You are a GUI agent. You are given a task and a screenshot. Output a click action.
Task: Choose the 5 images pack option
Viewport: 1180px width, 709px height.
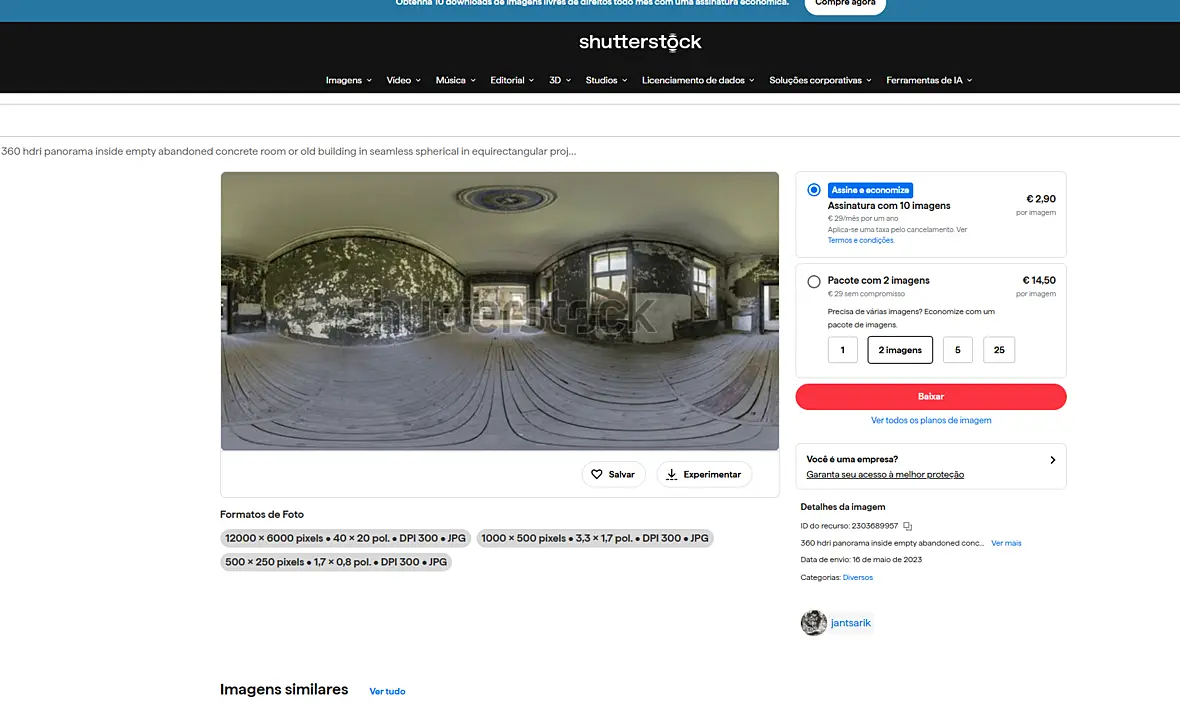click(x=957, y=350)
